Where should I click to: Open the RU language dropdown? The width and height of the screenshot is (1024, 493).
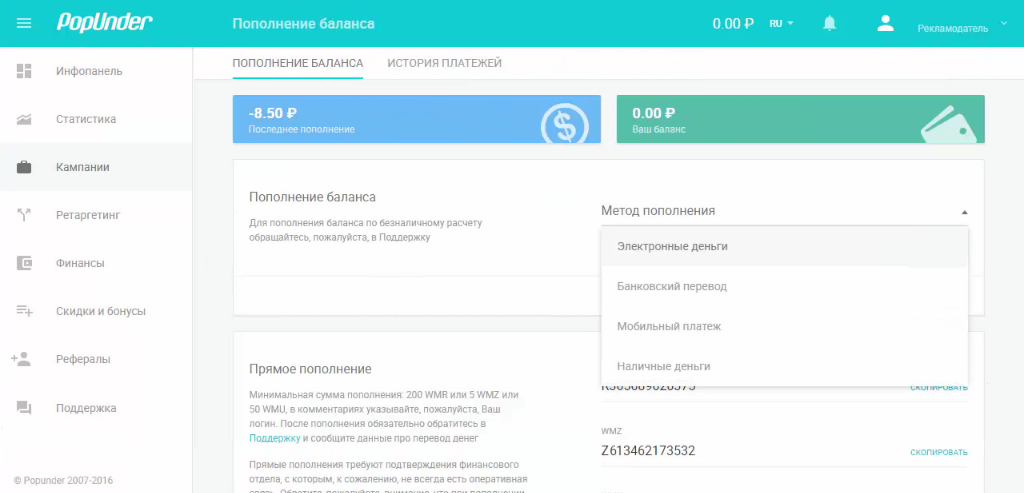781,24
